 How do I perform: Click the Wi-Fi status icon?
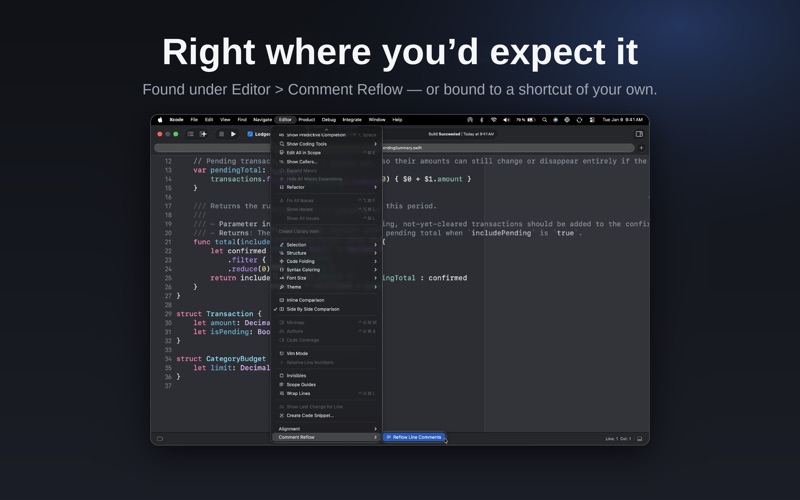pos(493,120)
